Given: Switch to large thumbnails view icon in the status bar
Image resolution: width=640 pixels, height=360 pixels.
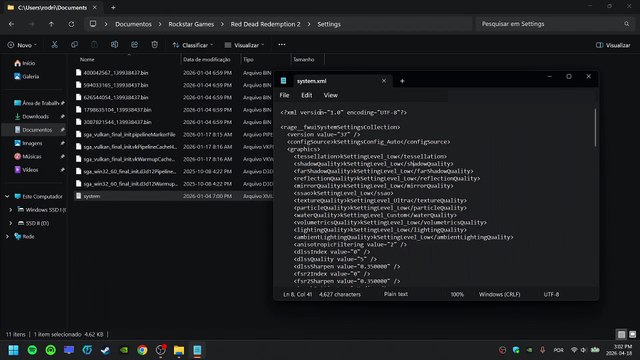Looking at the screenshot, I should (632, 334).
